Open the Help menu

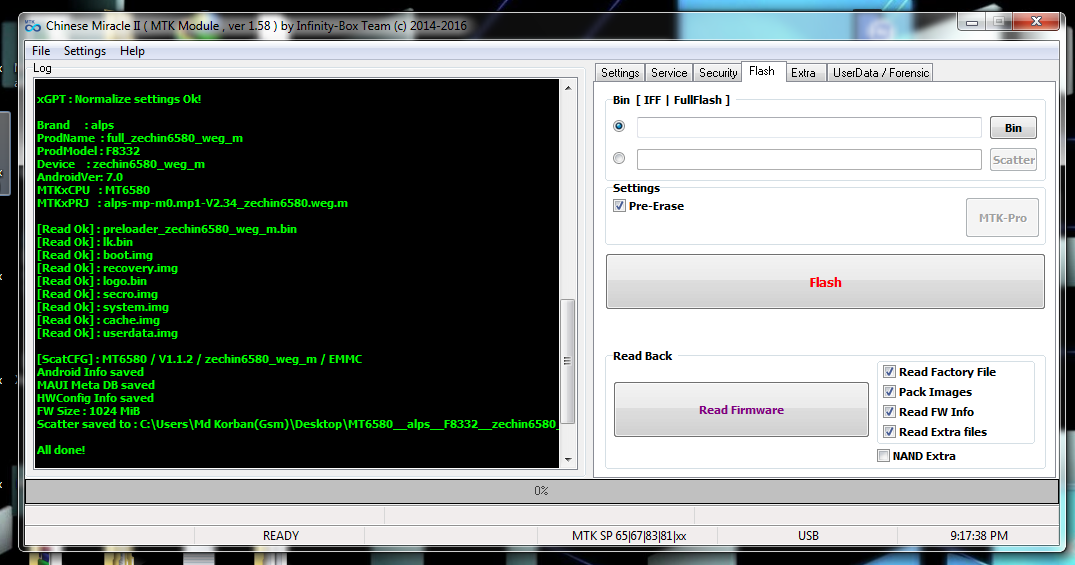(x=132, y=51)
